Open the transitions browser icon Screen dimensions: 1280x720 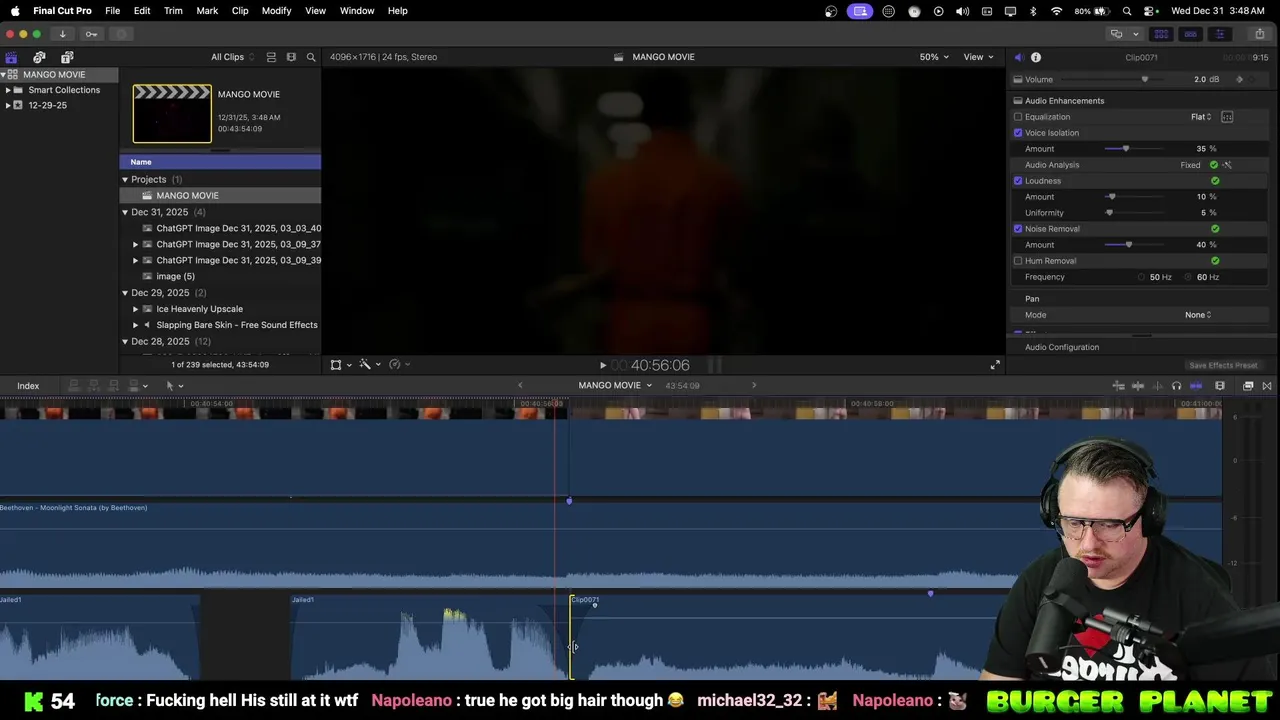pyautogui.click(x=1267, y=386)
